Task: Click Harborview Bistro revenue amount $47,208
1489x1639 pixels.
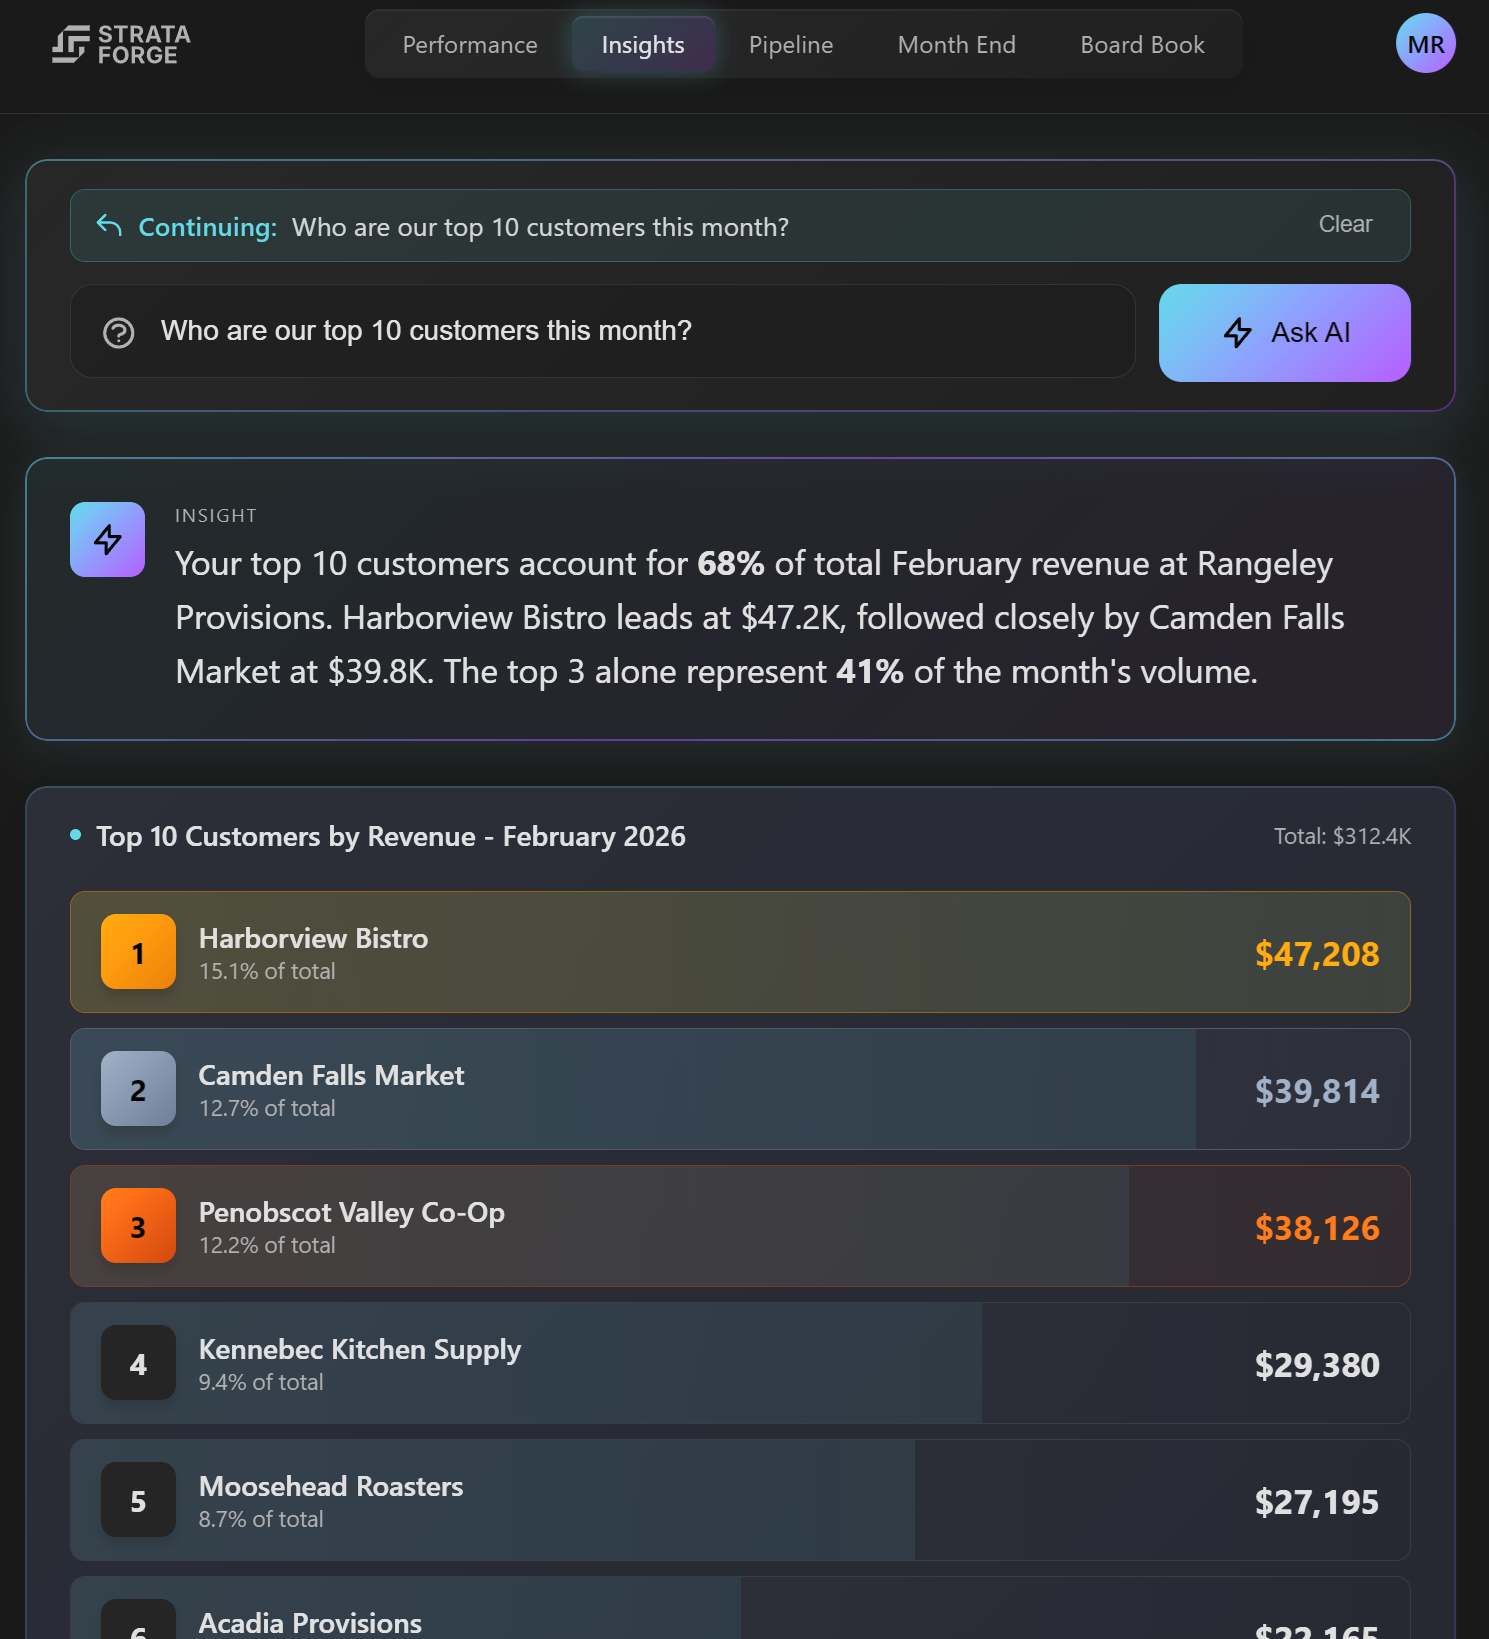Action: tap(1317, 954)
